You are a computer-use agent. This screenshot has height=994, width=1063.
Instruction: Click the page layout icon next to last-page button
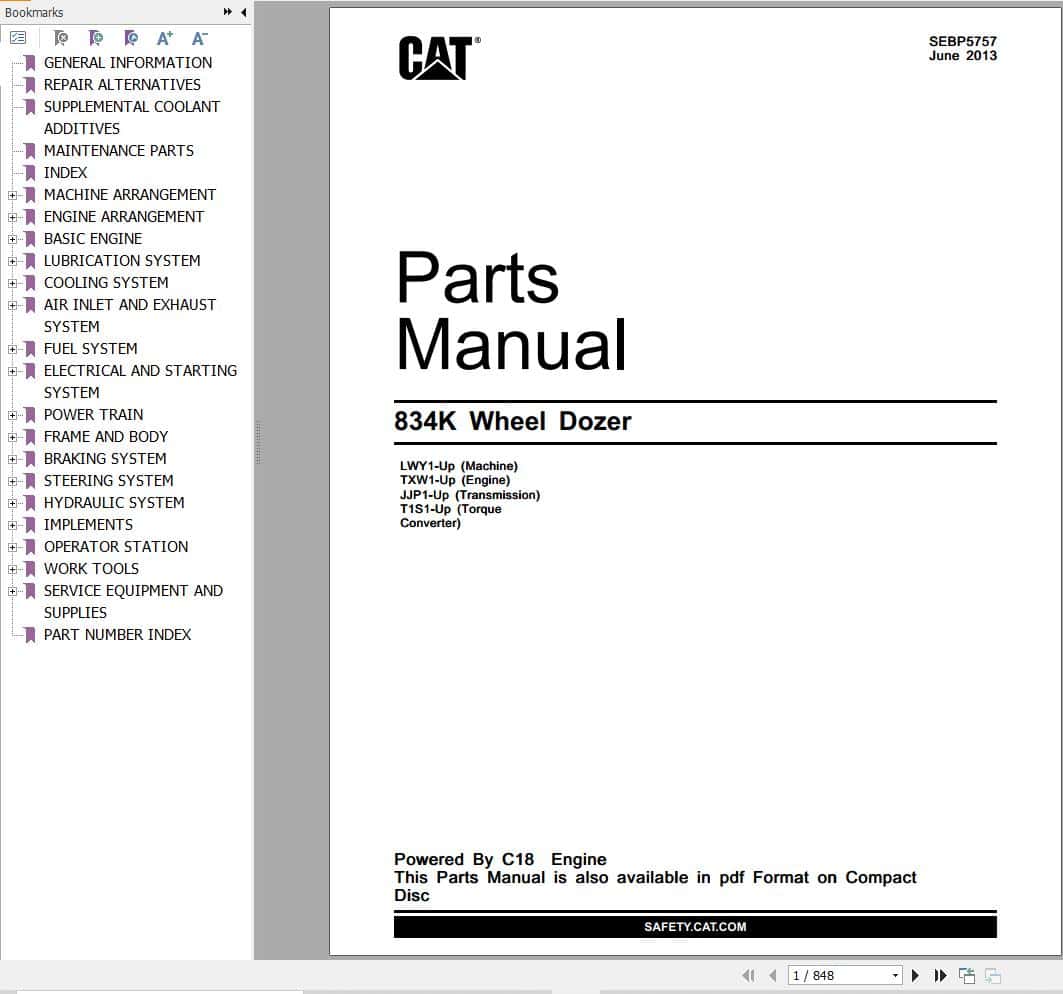pyautogui.click(x=967, y=975)
